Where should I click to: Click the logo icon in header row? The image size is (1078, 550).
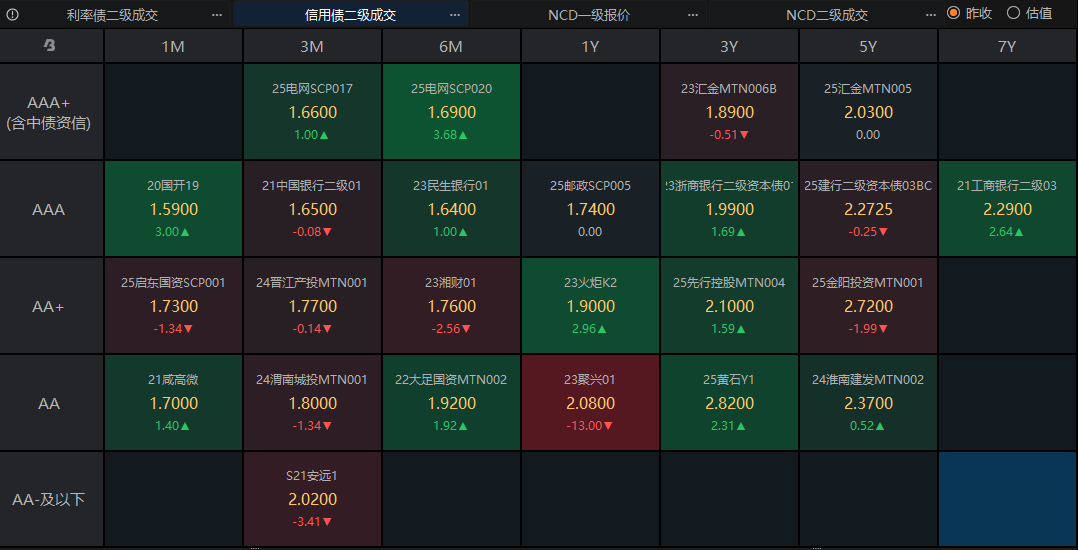tap(51, 46)
